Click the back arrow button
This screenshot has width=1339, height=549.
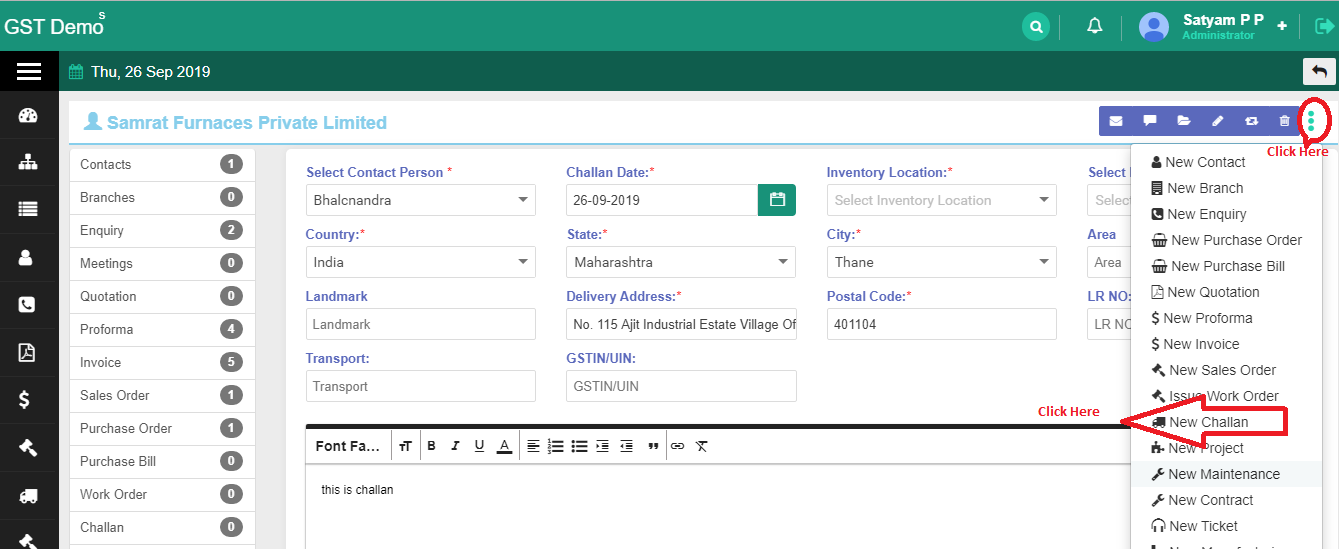click(x=1319, y=71)
